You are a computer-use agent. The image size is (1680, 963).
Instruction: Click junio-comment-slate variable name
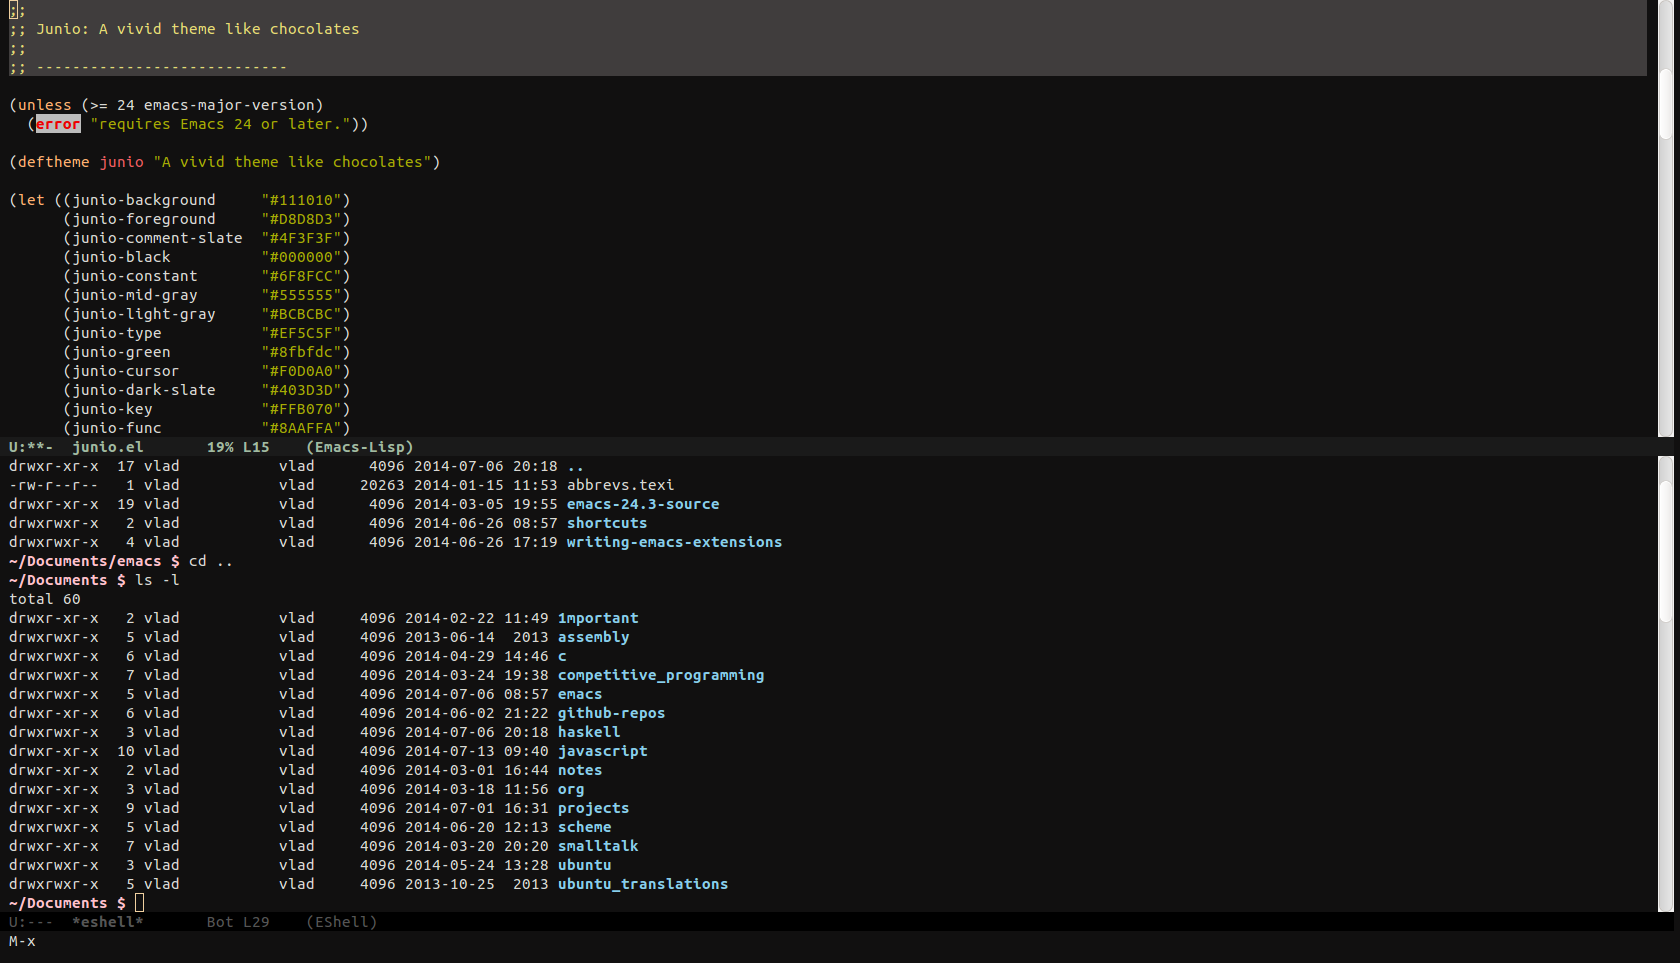click(x=157, y=238)
